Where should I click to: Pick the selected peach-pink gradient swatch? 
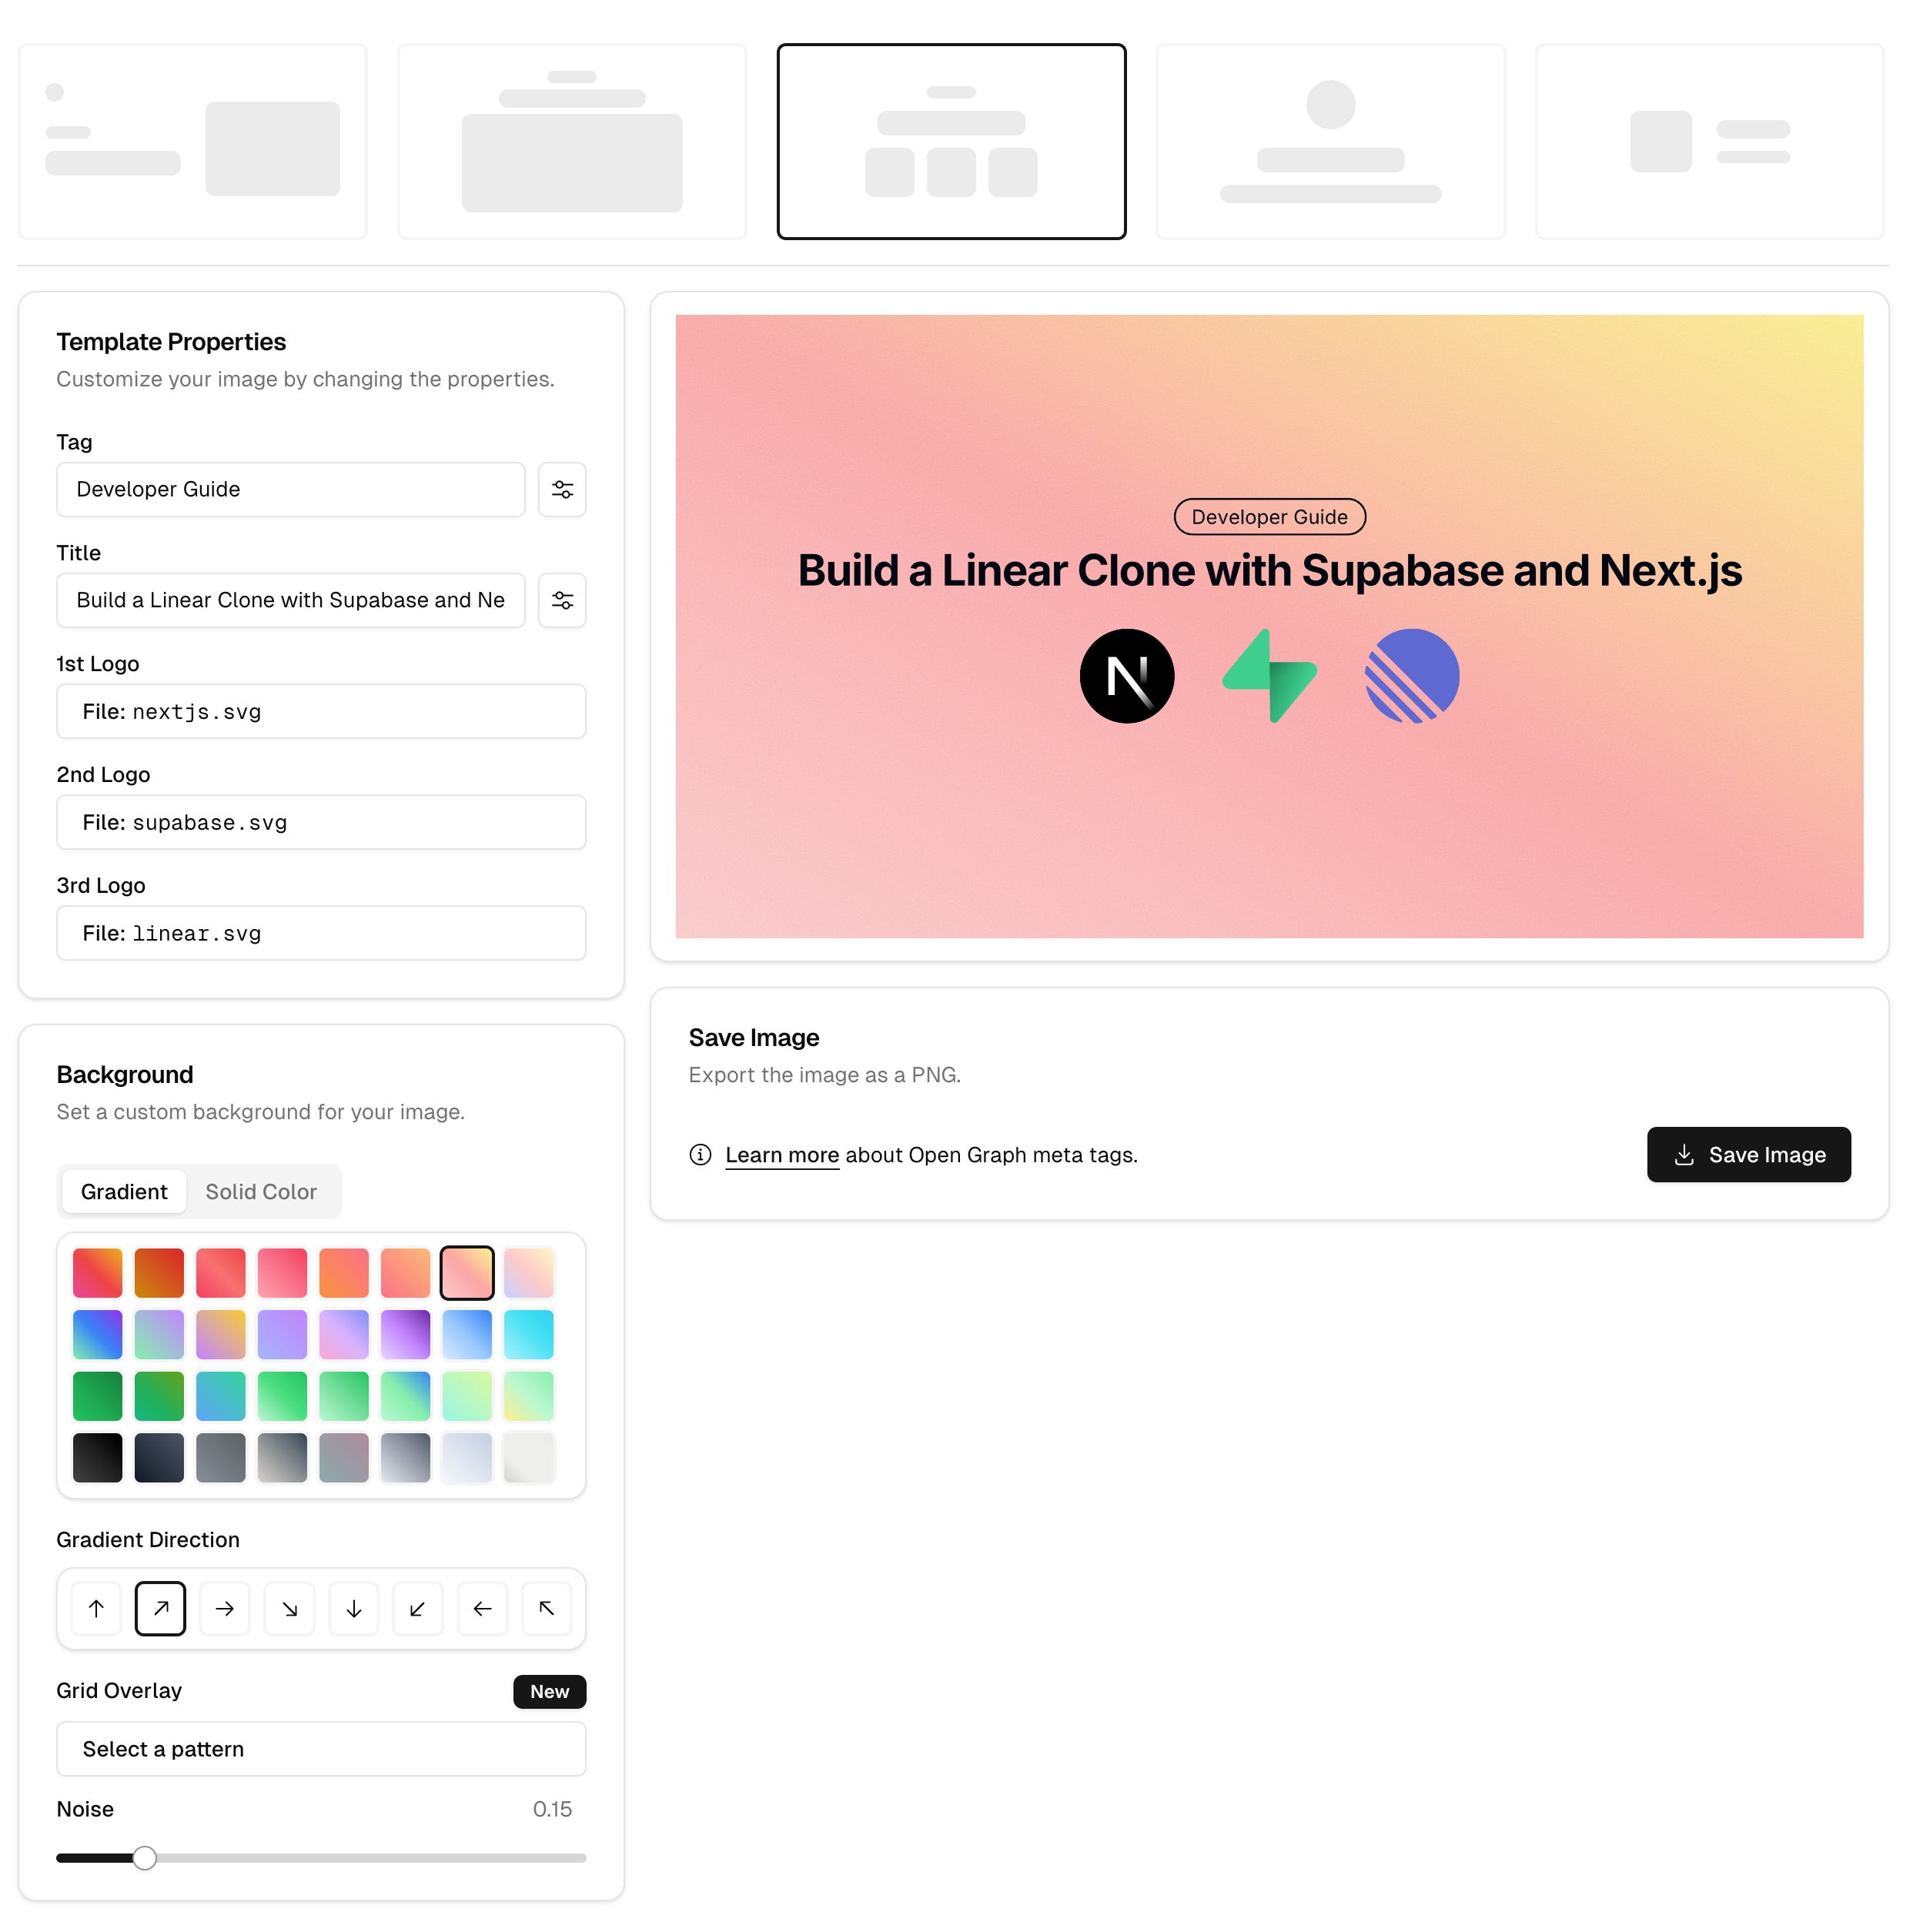467,1272
